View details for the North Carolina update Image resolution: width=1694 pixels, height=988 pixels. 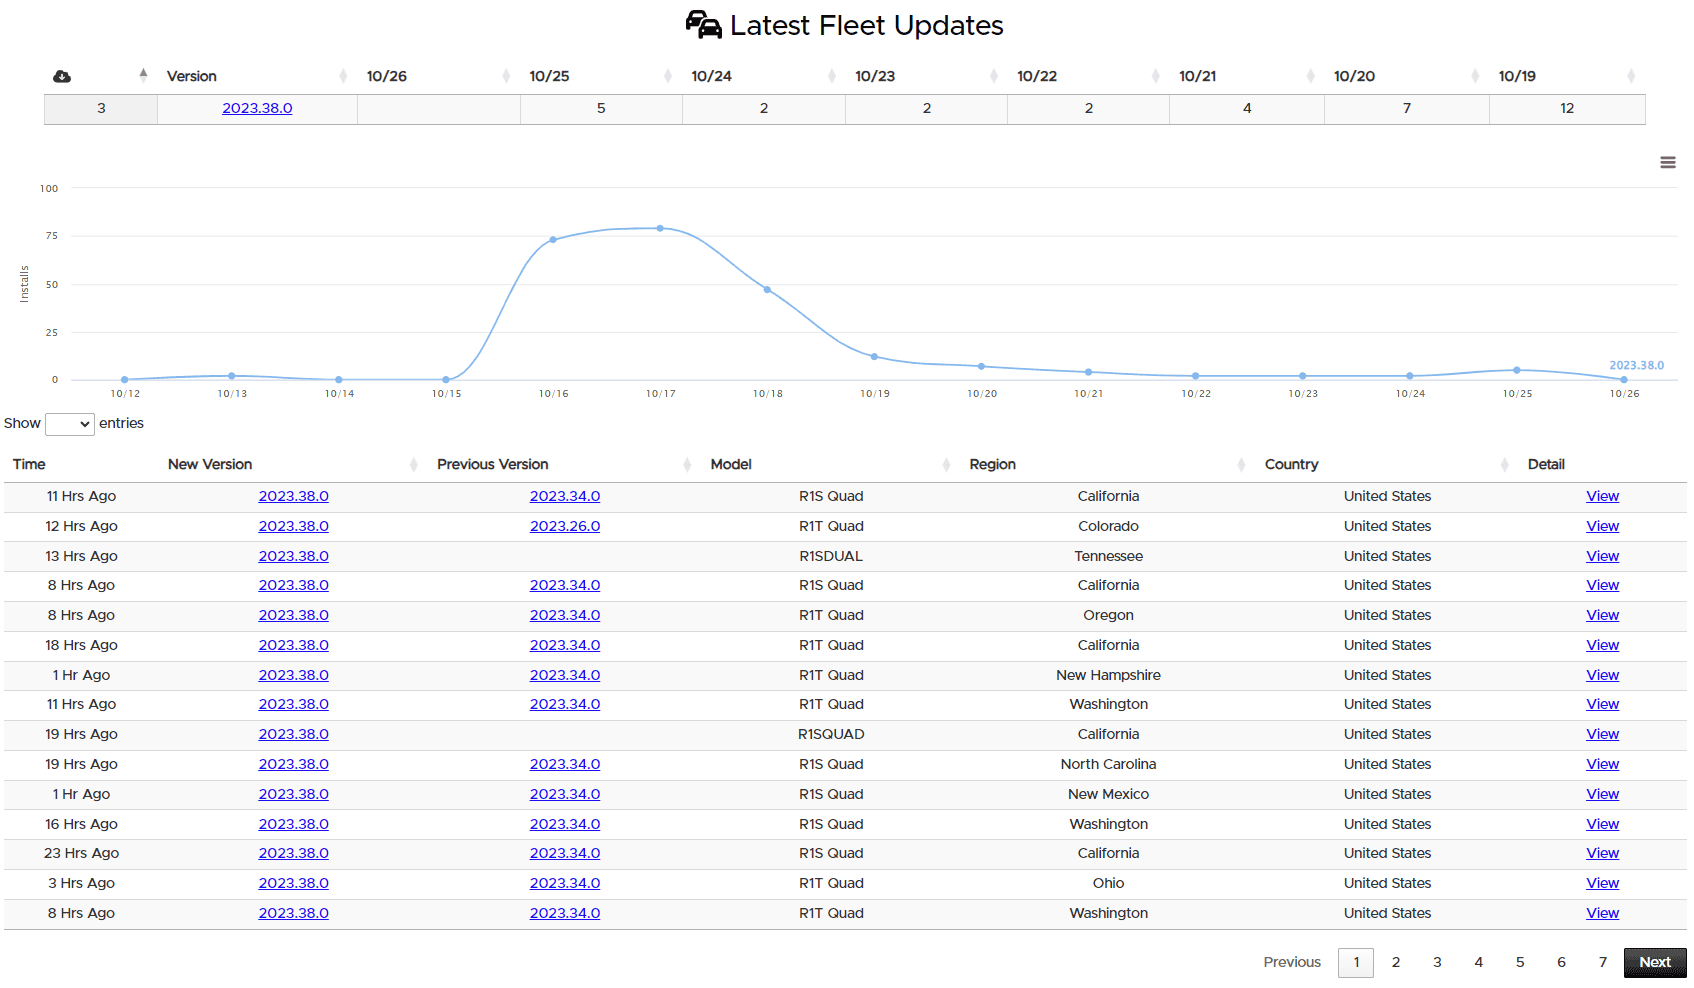1602,764
